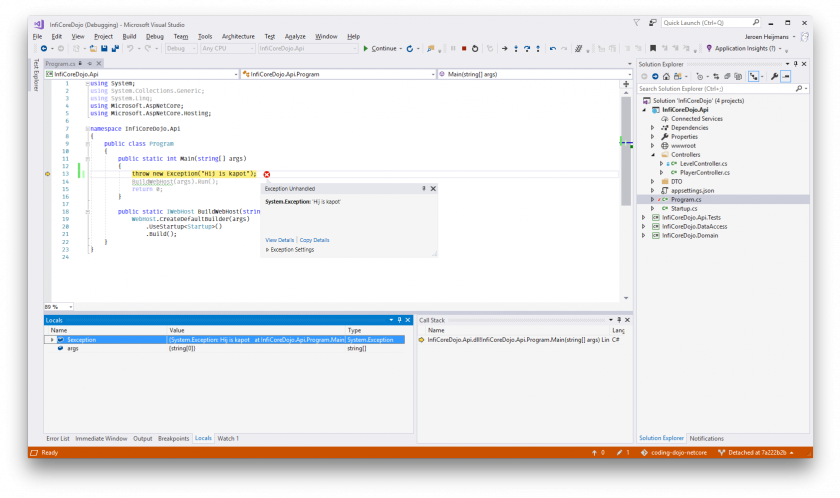Open the Debug configuration dropdown
Screen dimensions: 840x498
tap(181, 48)
